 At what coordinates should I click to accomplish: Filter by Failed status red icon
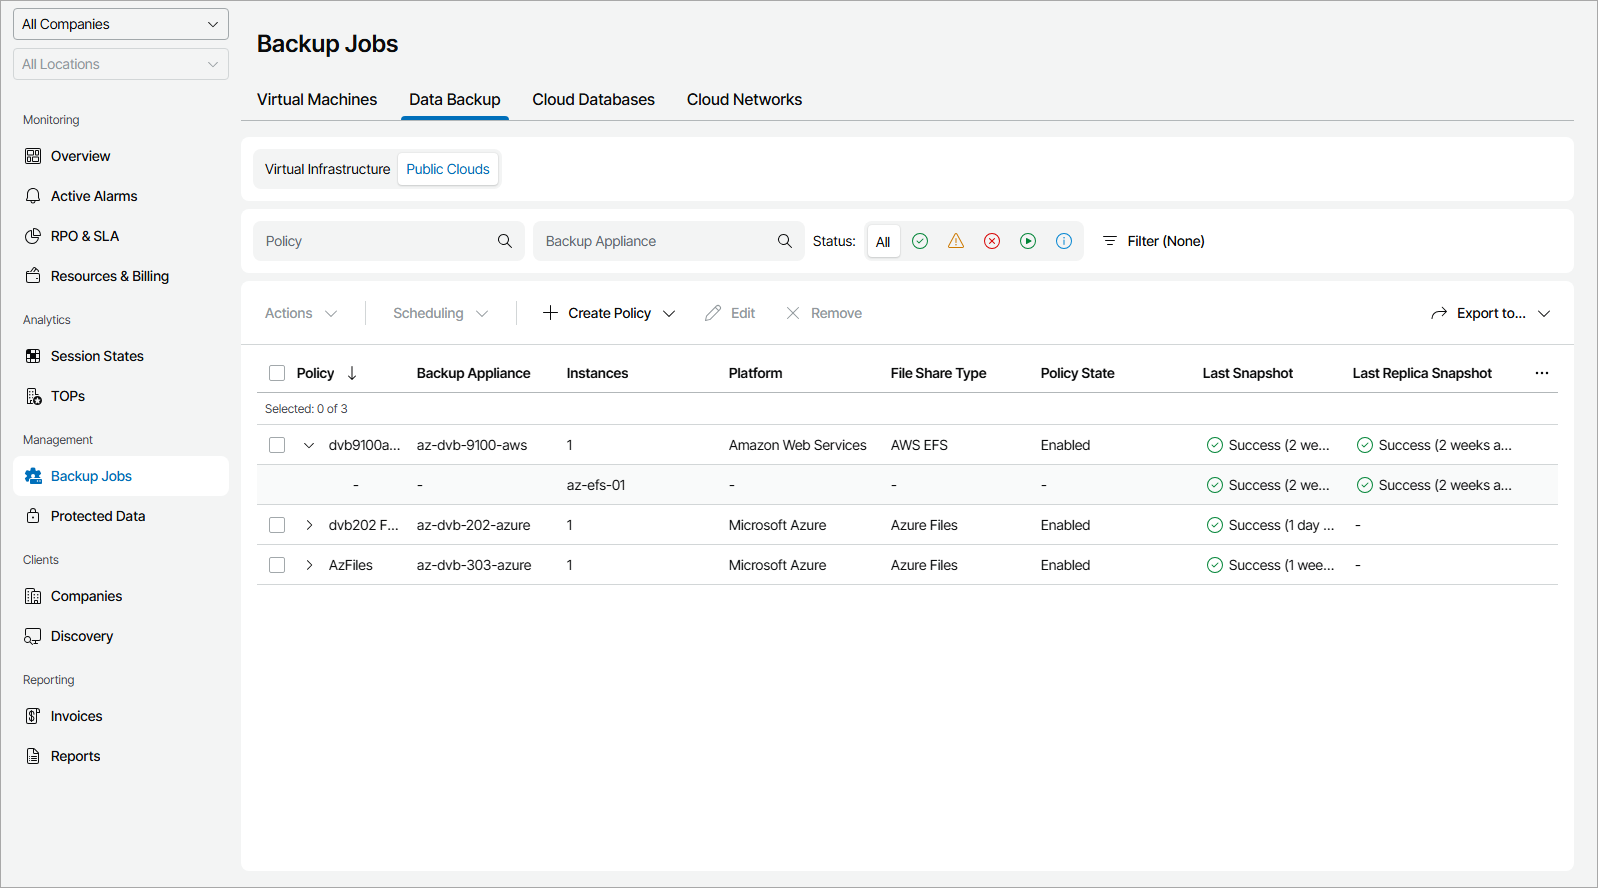(x=992, y=241)
